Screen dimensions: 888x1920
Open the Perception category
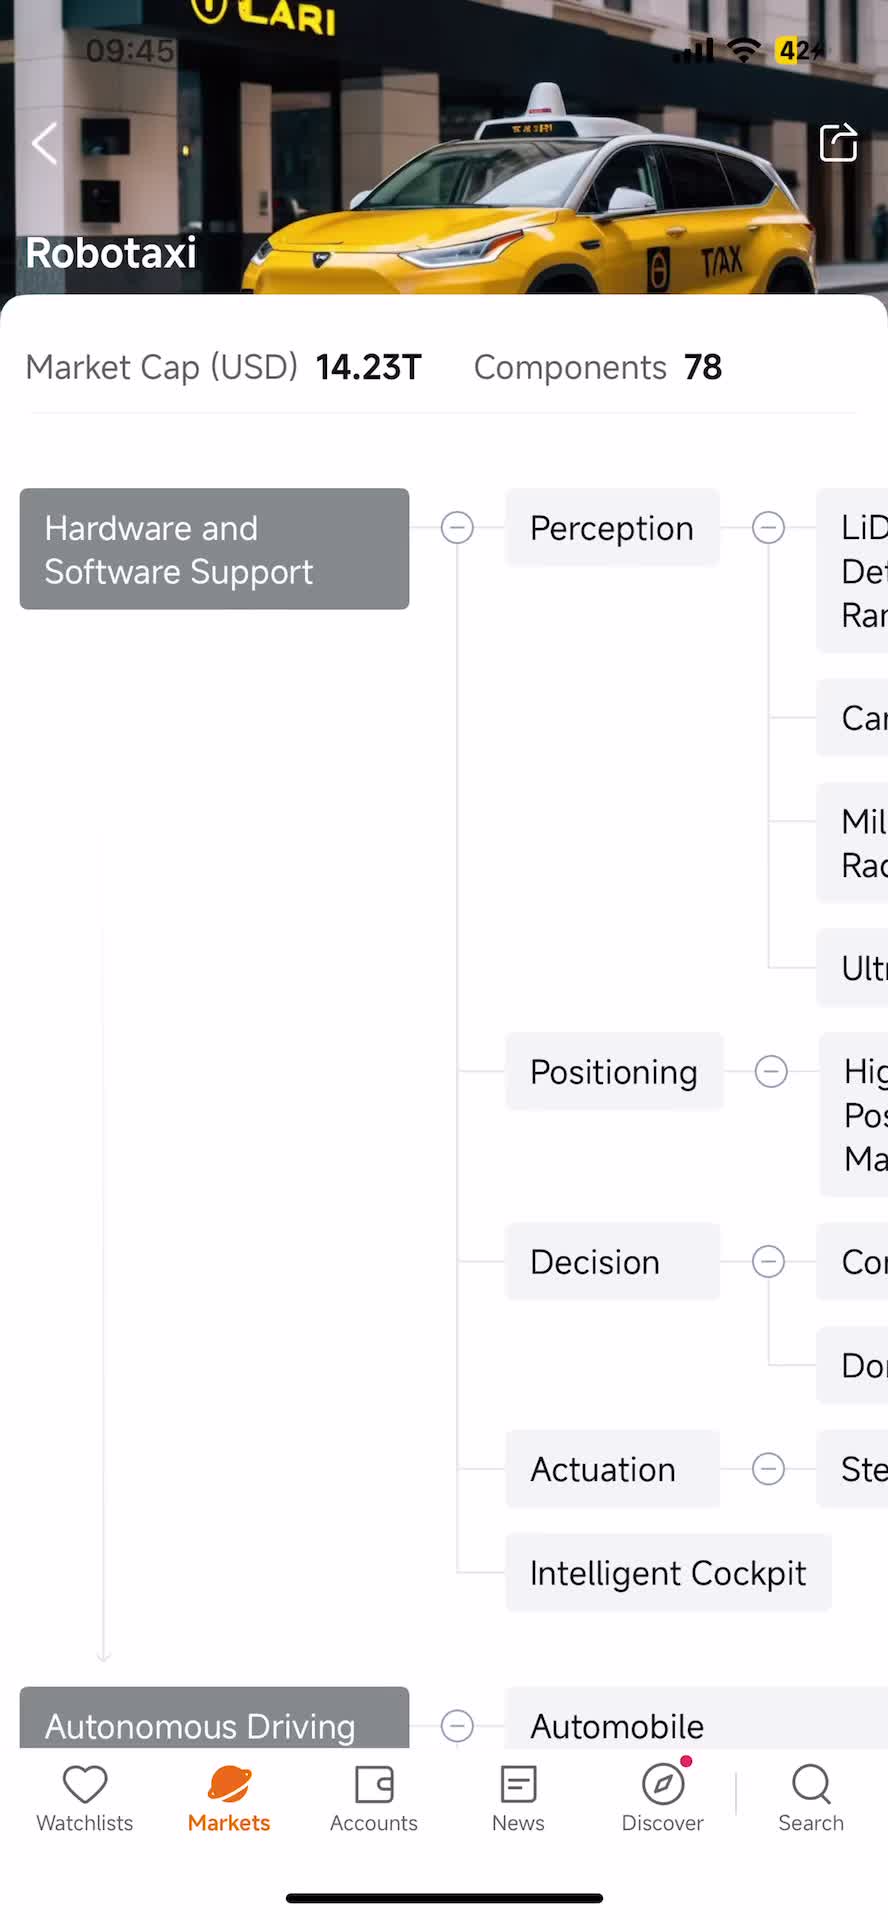612,528
